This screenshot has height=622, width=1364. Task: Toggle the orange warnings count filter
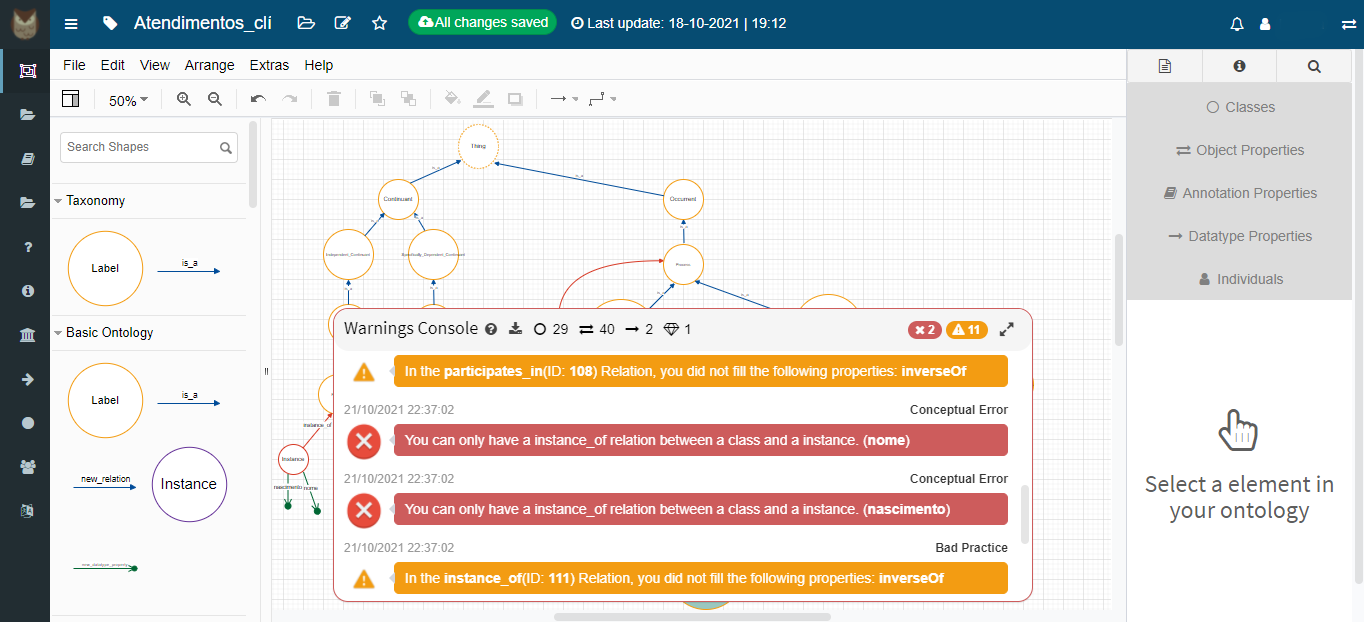pyautogui.click(x=966, y=330)
